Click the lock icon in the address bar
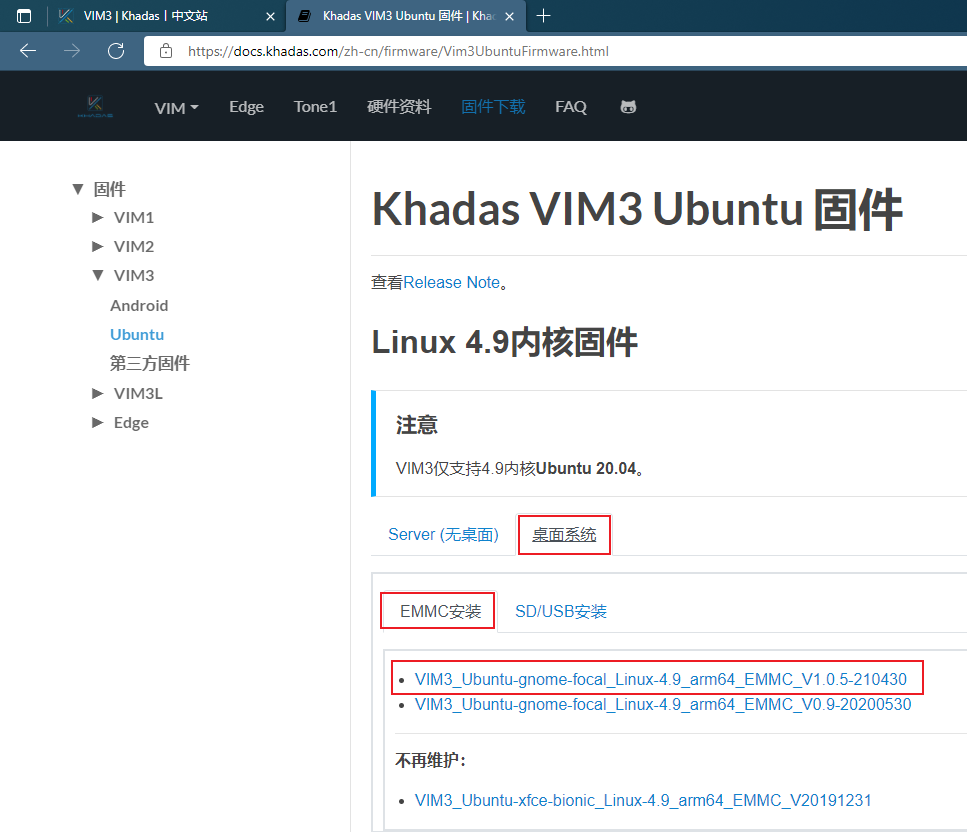Image resolution: width=967 pixels, height=832 pixels. (166, 51)
